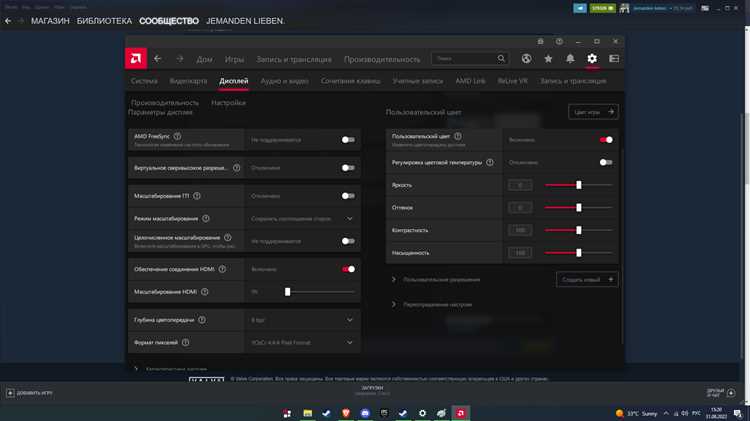Toggle Целочисленное масштабирование switch
This screenshot has width=750, height=421.
pos(348,241)
